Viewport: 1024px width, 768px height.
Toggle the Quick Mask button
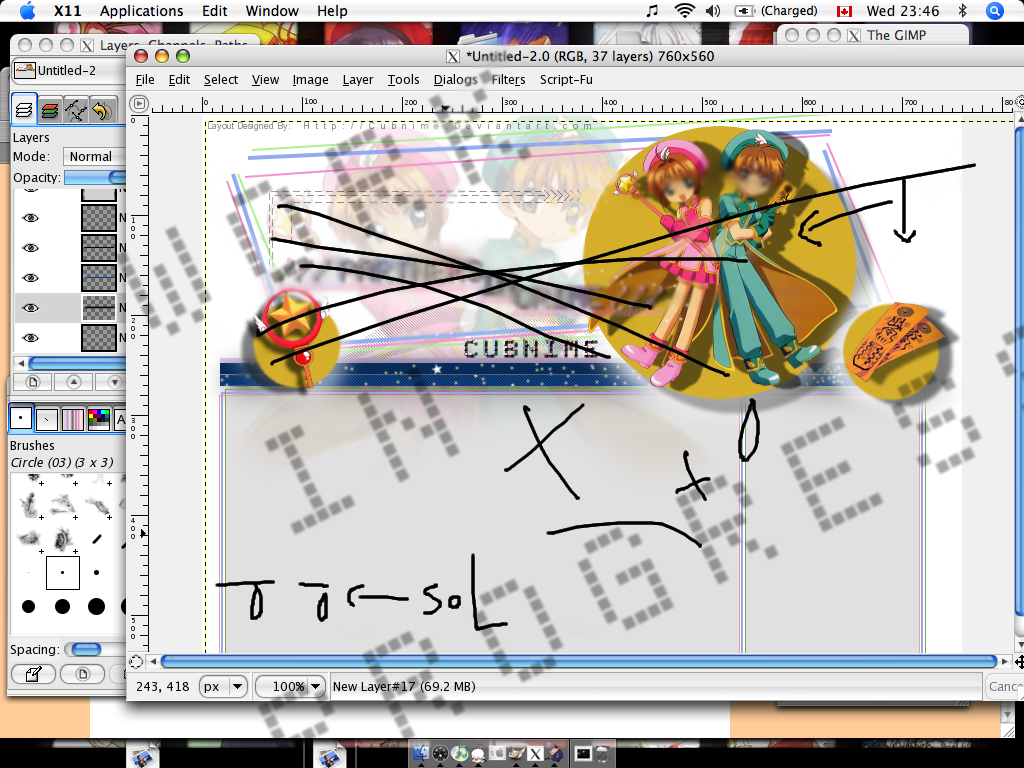[x=136, y=662]
